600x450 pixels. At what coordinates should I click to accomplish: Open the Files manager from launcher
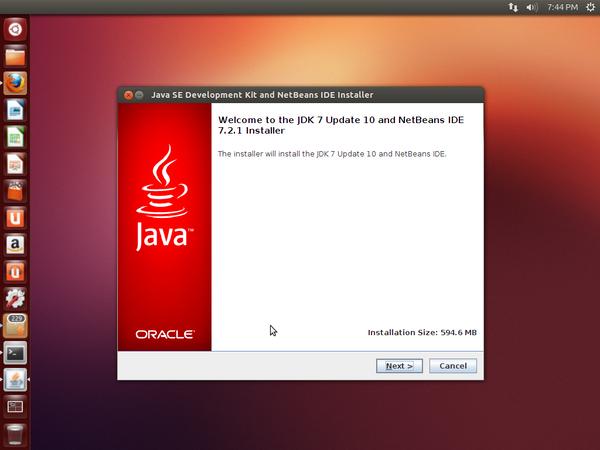tap(15, 56)
